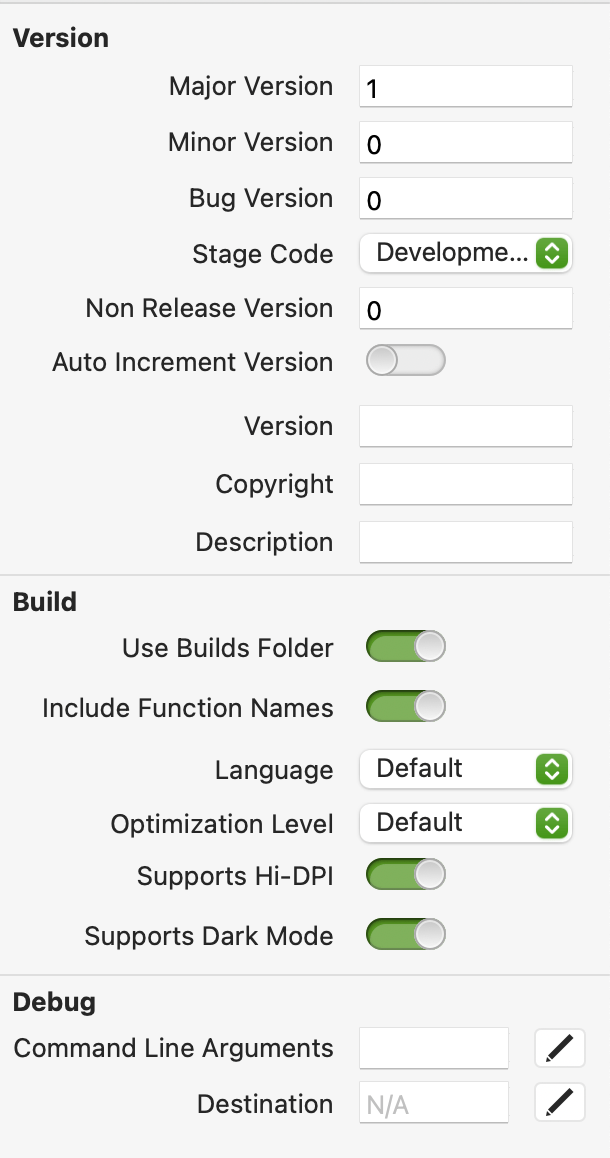Screen dimensions: 610x1158
Task: Turn off Supports Hi-DPI
Action: click(x=405, y=874)
